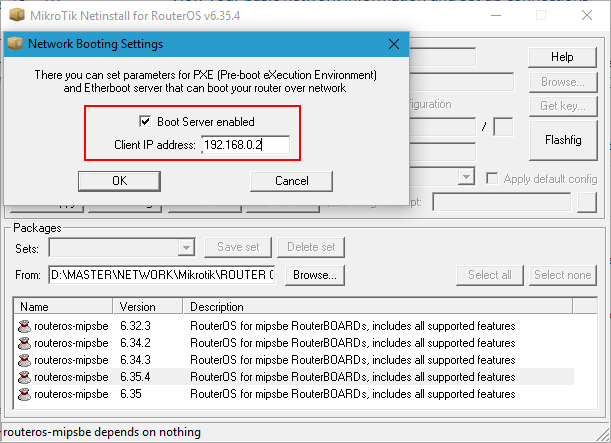Click the routeros-mipsbe 6.35 package icon
The width and height of the screenshot is (611, 443).
(x=24, y=394)
